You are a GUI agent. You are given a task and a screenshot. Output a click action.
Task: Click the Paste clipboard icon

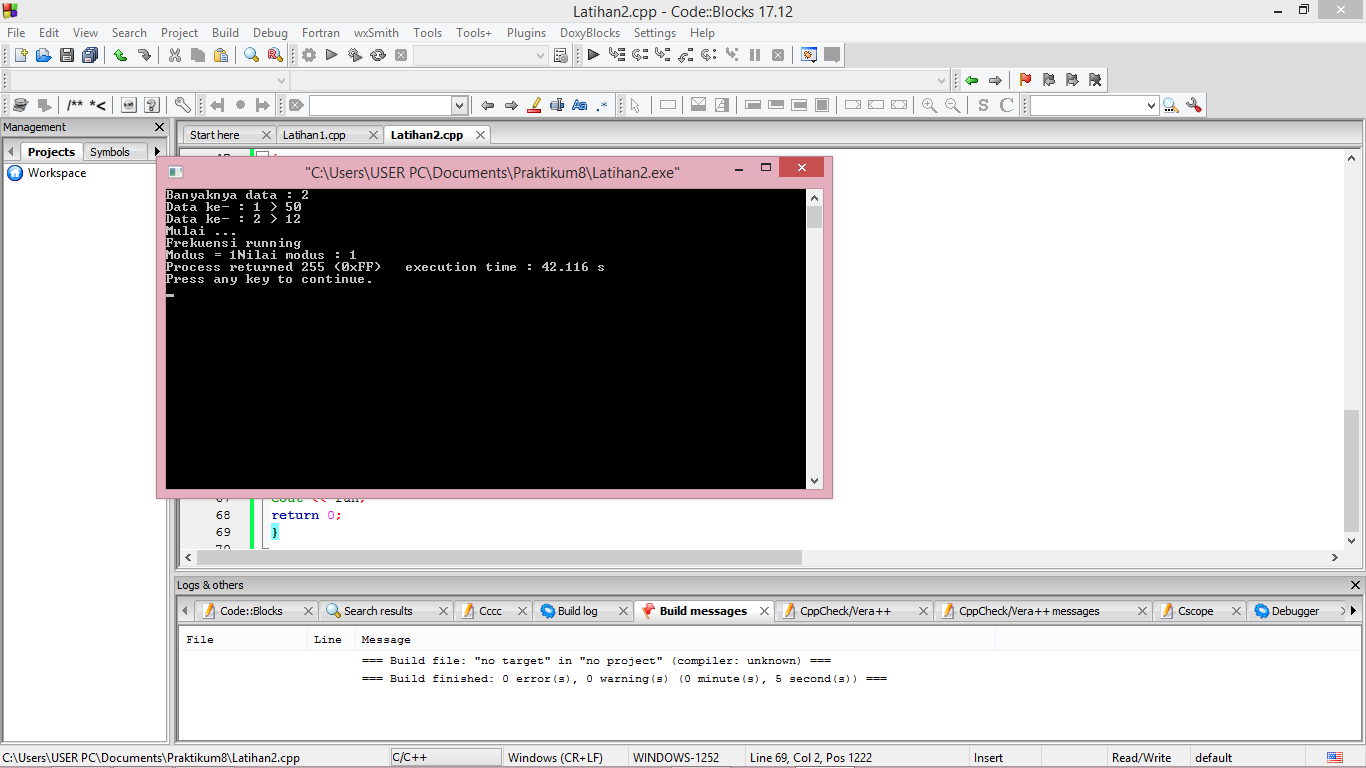[x=221, y=56]
